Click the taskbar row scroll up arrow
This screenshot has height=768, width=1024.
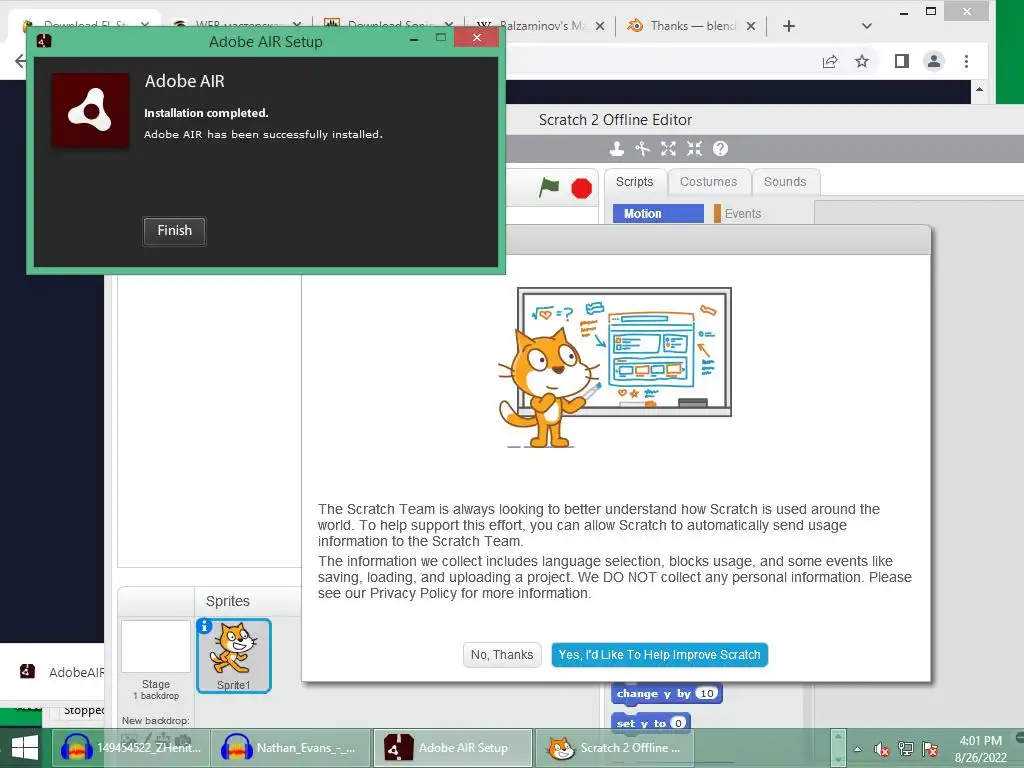click(x=838, y=739)
